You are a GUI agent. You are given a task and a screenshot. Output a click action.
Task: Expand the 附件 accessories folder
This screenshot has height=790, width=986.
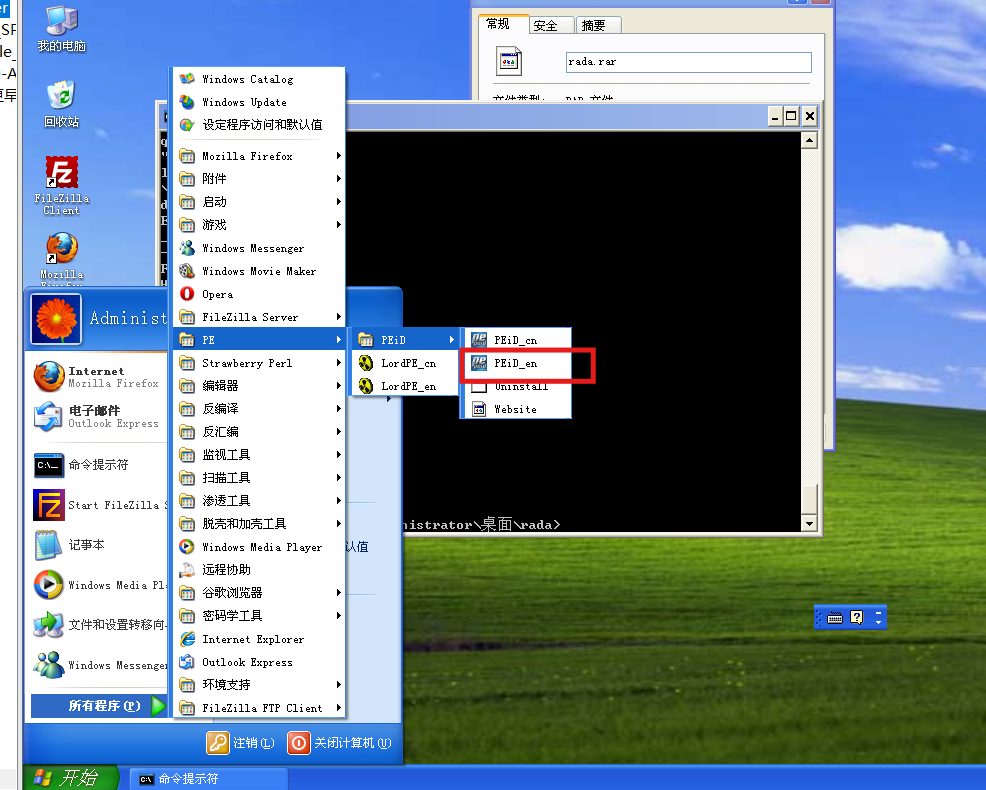tap(259, 179)
